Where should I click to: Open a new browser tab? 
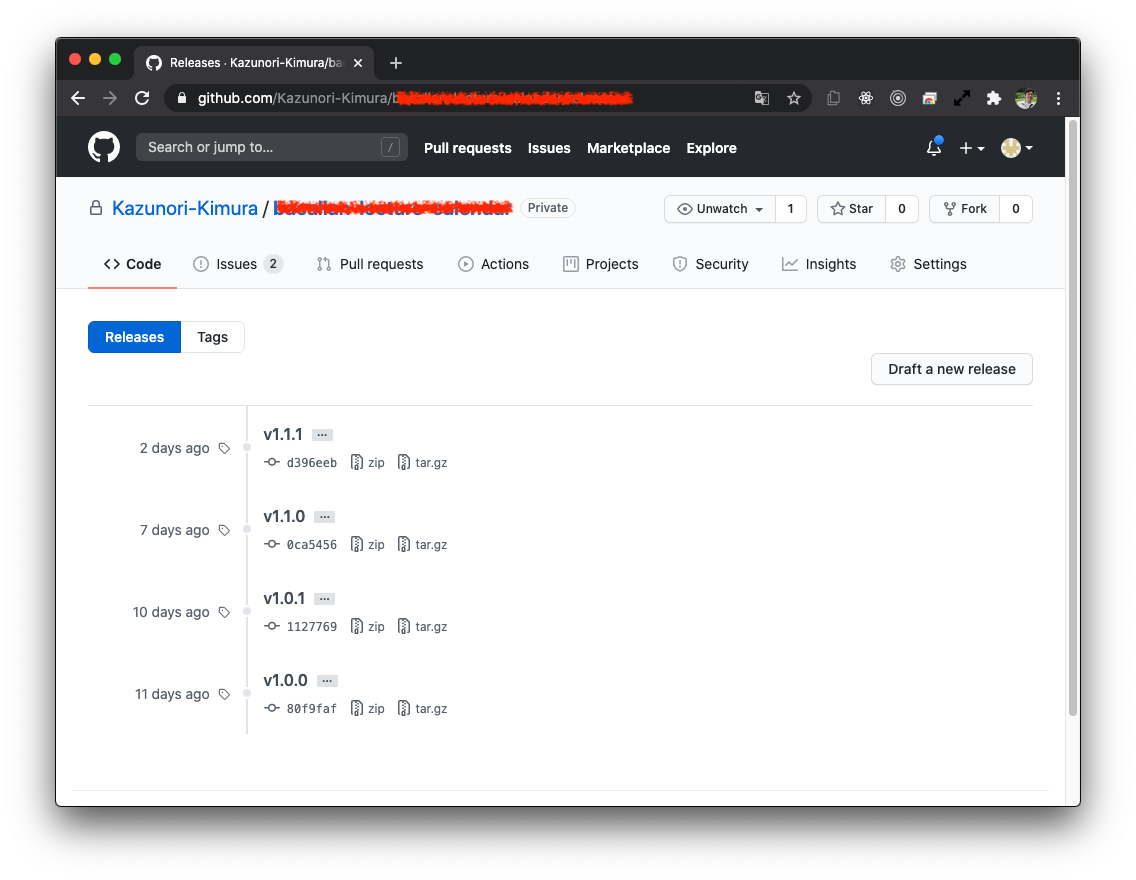(396, 63)
